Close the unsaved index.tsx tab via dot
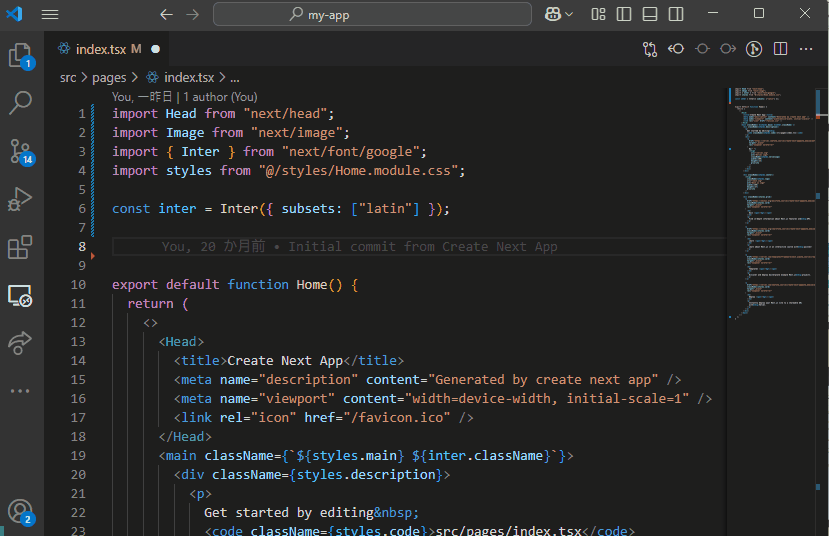 point(155,49)
